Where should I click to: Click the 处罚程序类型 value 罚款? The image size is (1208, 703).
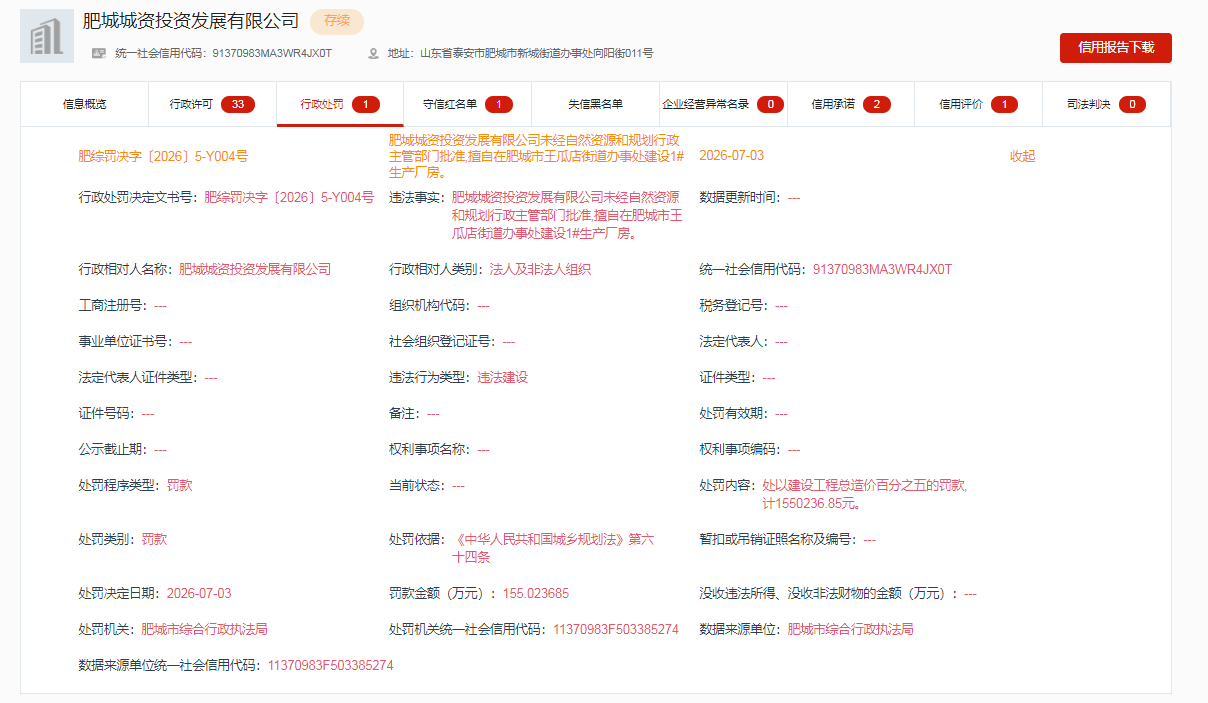tap(180, 486)
